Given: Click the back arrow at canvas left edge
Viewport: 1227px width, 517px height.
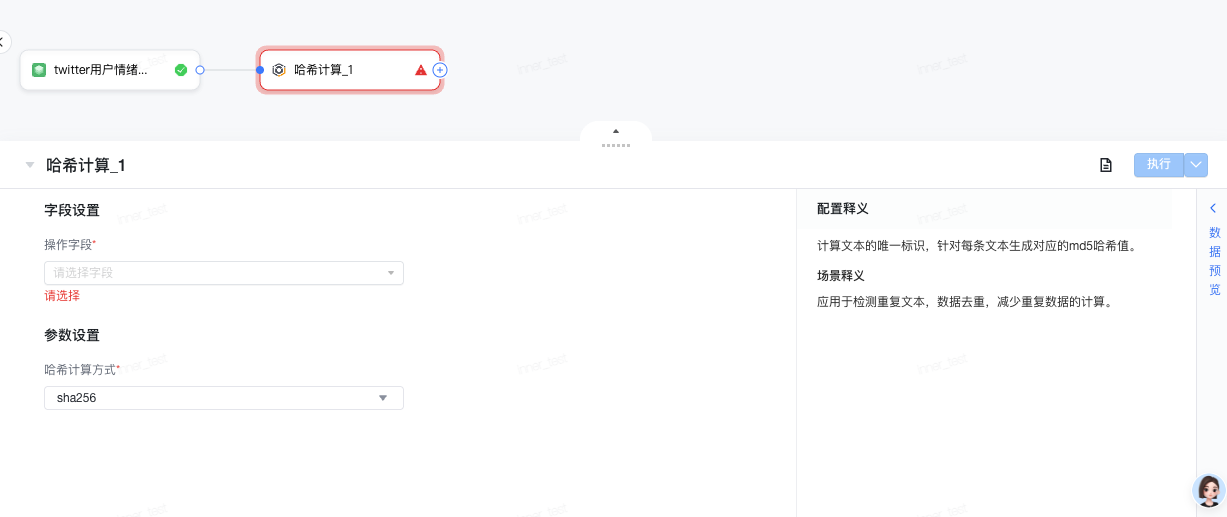Looking at the screenshot, I should pyautogui.click(x=3, y=42).
